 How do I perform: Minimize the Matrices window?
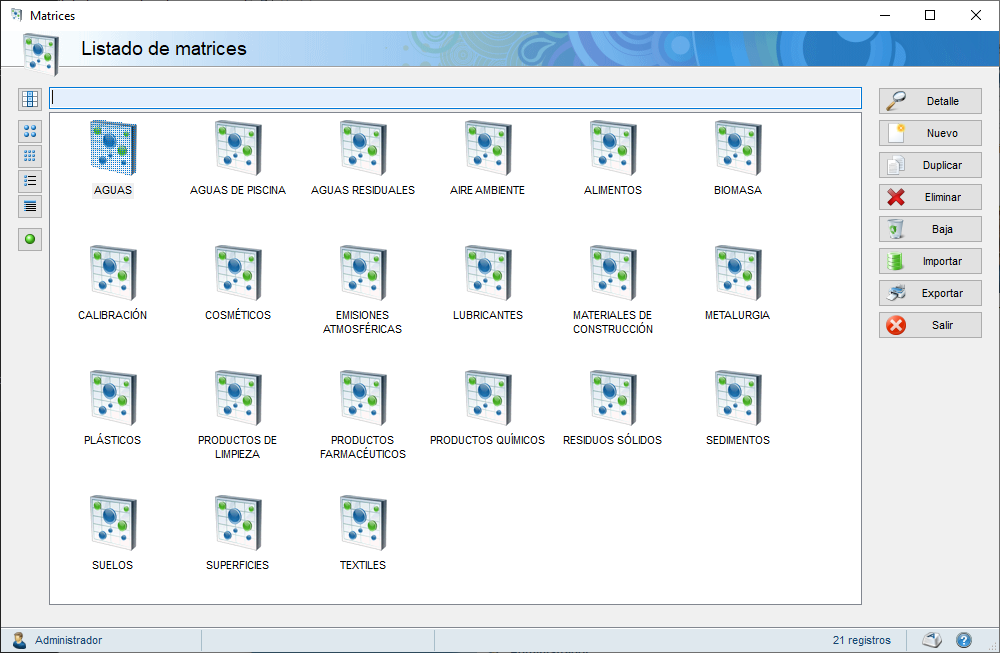pyautogui.click(x=885, y=15)
